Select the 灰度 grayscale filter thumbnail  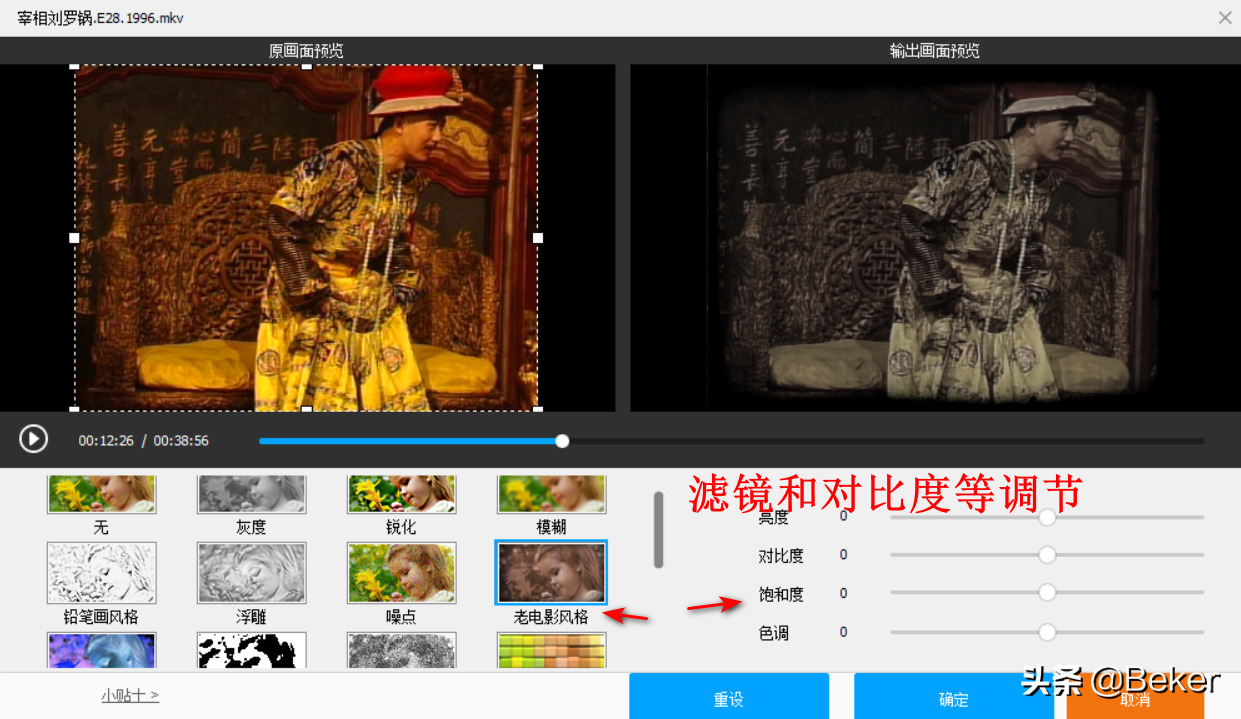[x=251, y=494]
